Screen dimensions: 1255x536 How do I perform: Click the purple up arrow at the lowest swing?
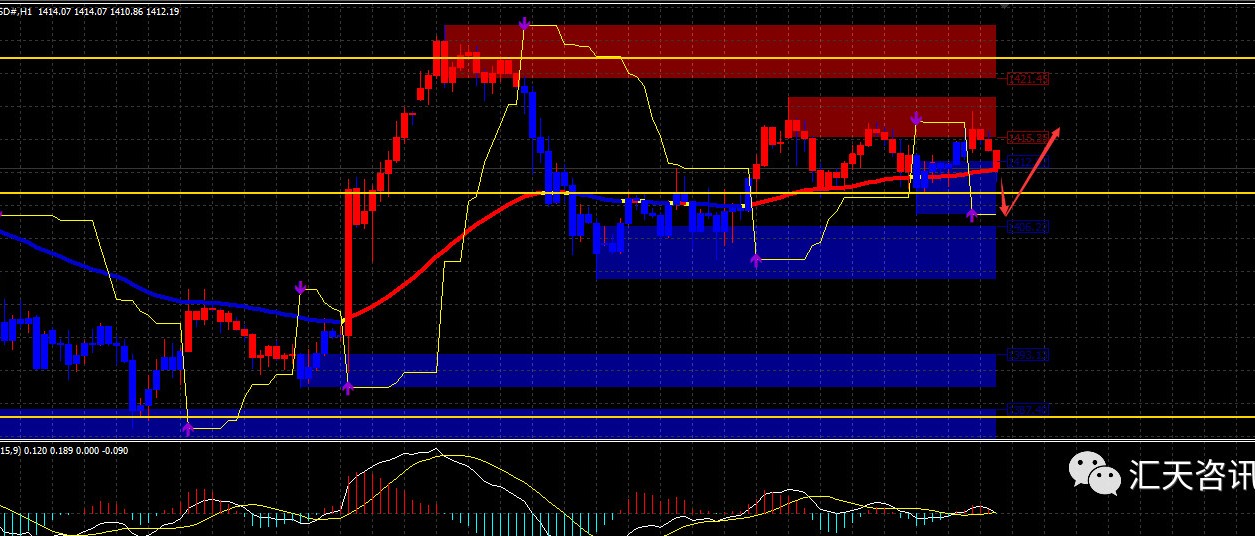tap(187, 428)
